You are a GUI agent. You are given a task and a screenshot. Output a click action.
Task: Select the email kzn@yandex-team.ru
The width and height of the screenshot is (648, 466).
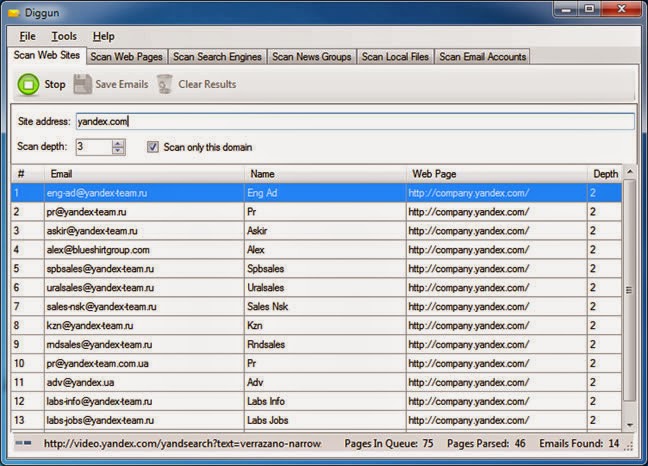click(x=90, y=326)
